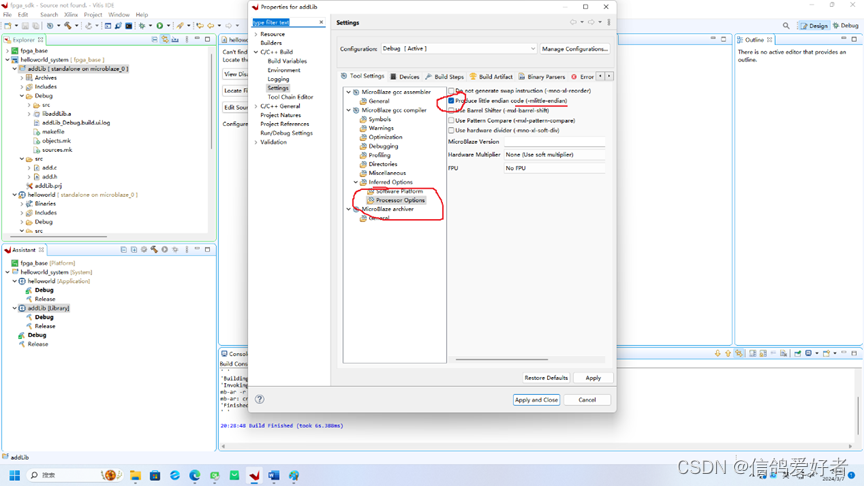Click the Apply button
864x486 pixels.
[x=593, y=378]
